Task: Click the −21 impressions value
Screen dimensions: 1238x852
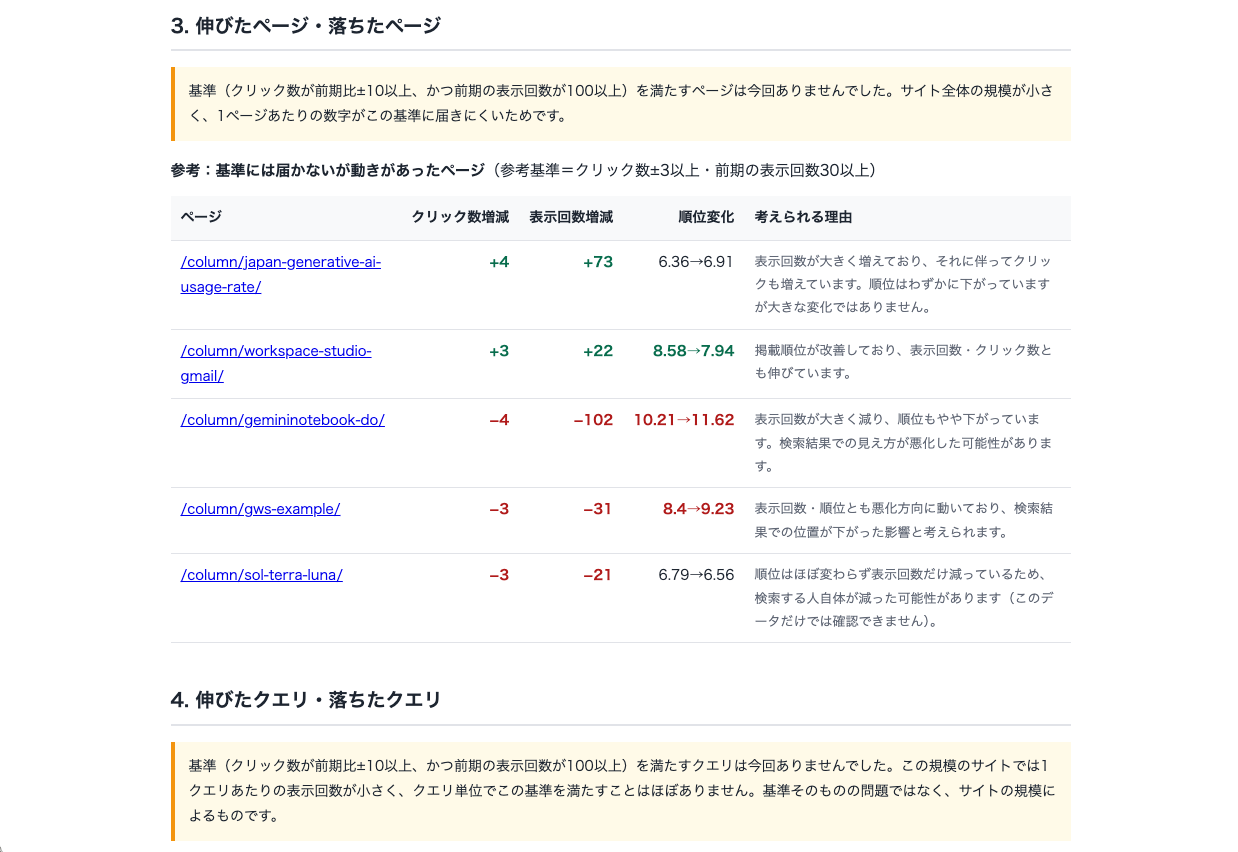Action: click(x=598, y=575)
